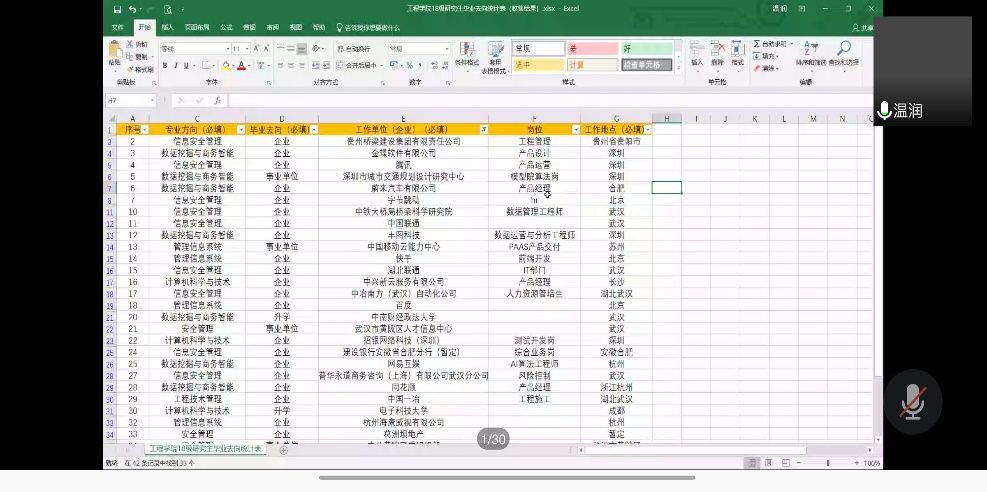Toggle Bold formatting button
This screenshot has width=987, height=492.
[x=164, y=66]
